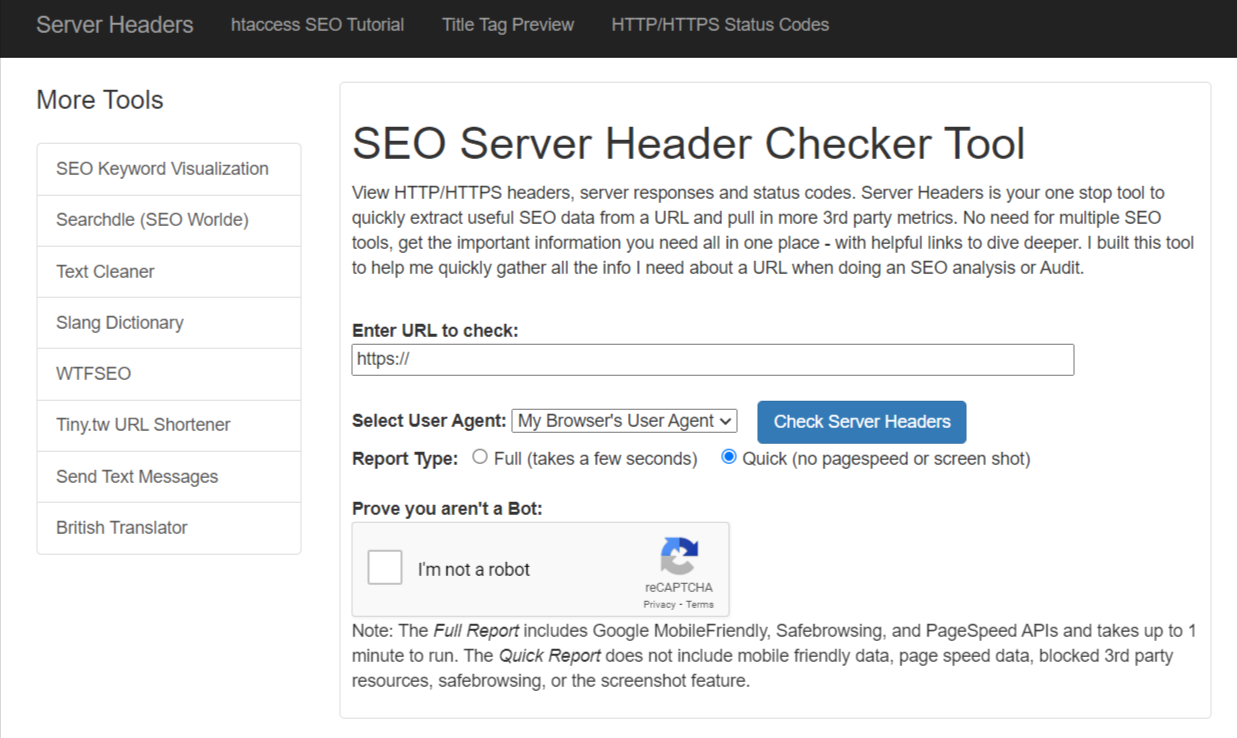Open the Slang Dictionary
The image size is (1237, 738).
tap(119, 322)
